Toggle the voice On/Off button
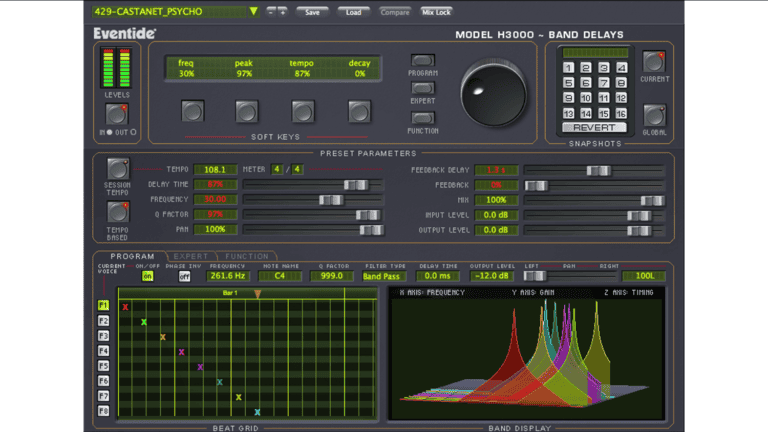 click(x=147, y=276)
